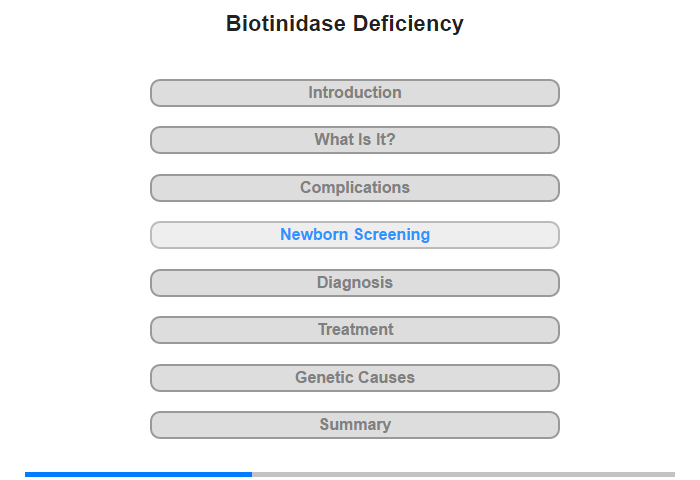This screenshot has width=700, height=480.
Task: Open the Genetic Causes section
Action: 355,378
